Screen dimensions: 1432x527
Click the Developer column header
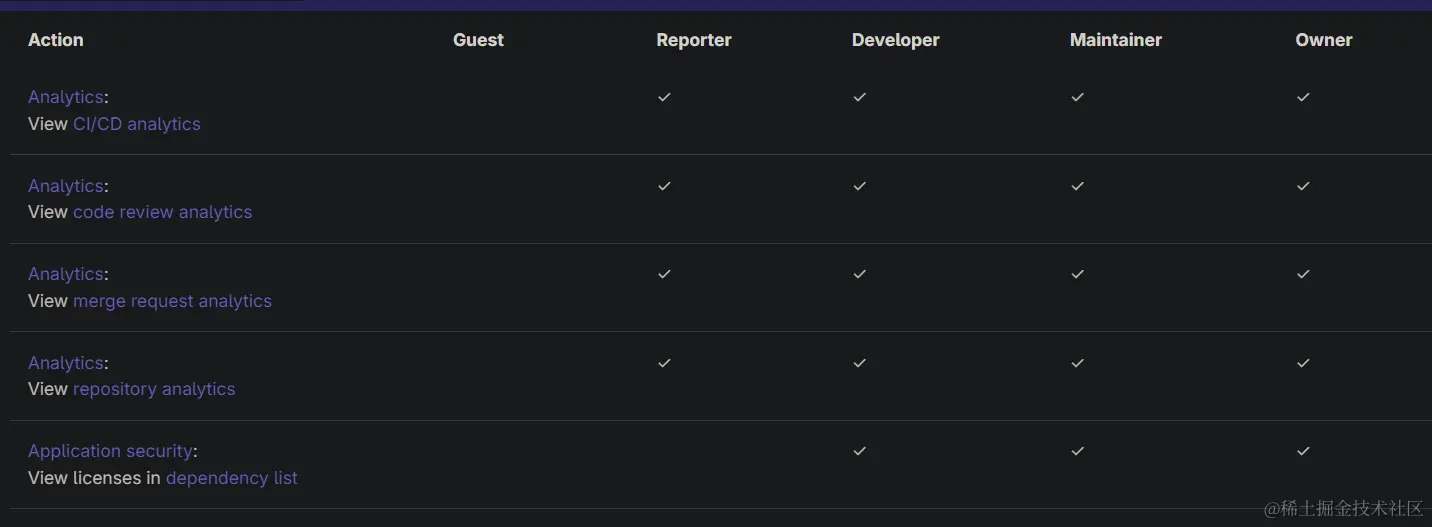pyautogui.click(x=896, y=40)
